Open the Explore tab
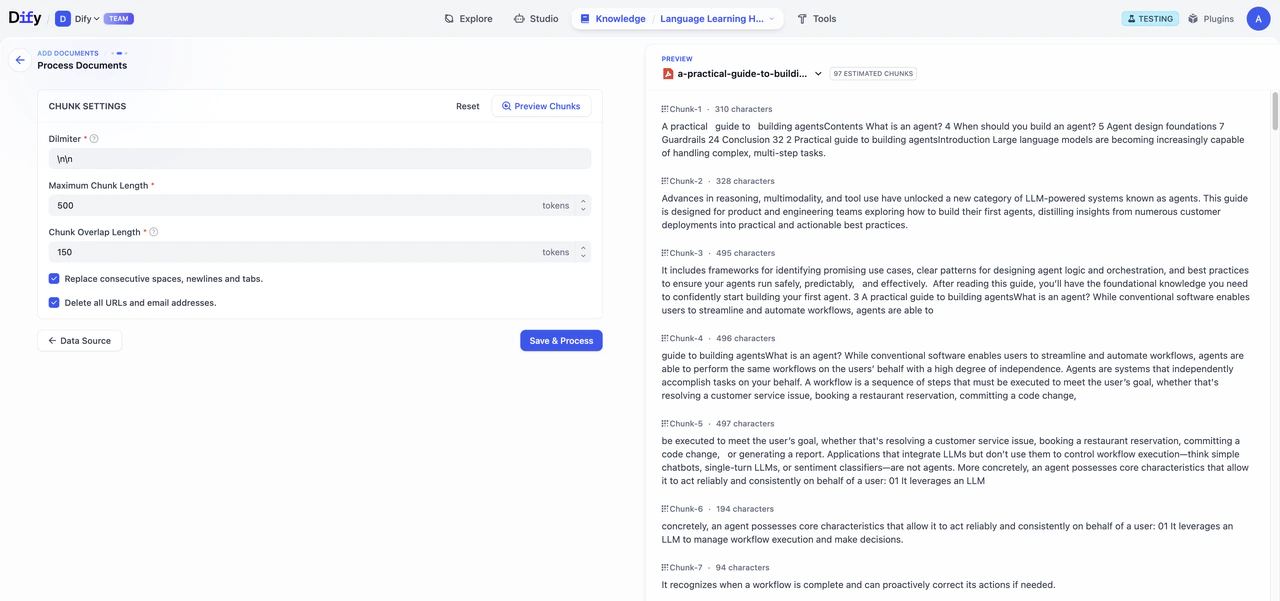Screen dimensions: 1280x601 (x=468, y=18)
